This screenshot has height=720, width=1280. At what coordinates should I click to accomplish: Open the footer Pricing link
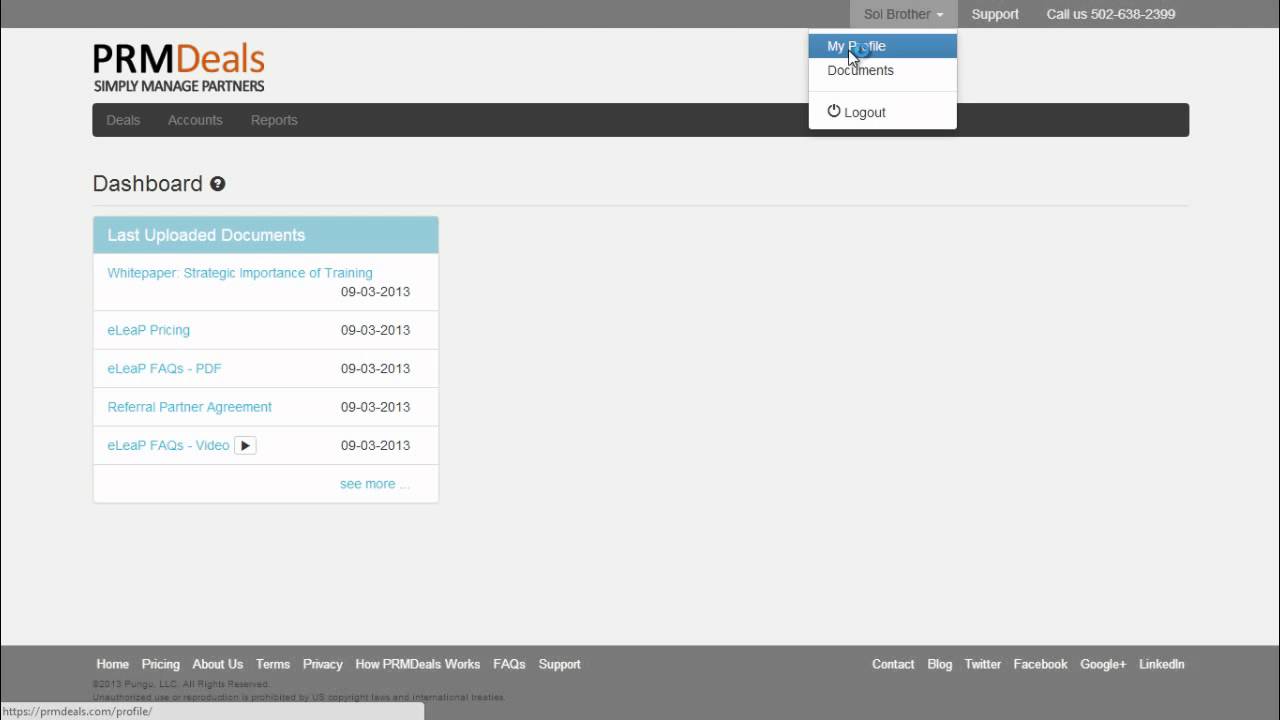(160, 664)
